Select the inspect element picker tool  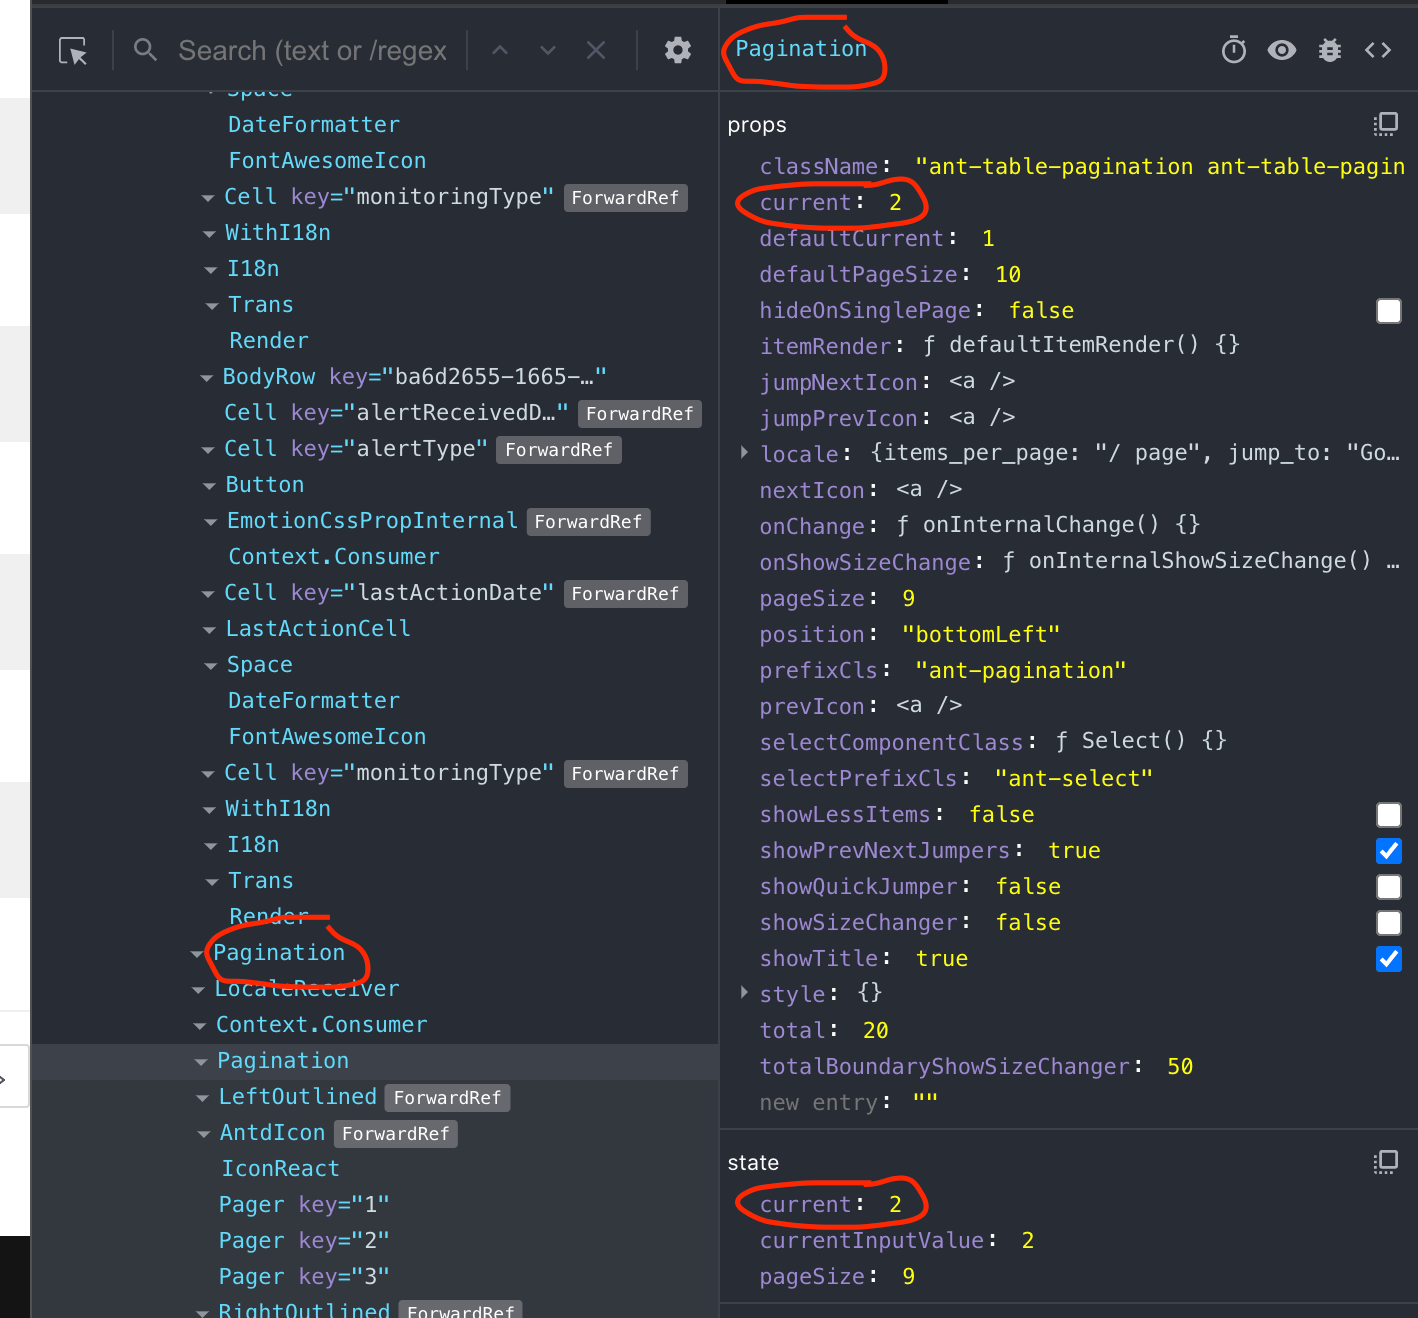click(71, 50)
